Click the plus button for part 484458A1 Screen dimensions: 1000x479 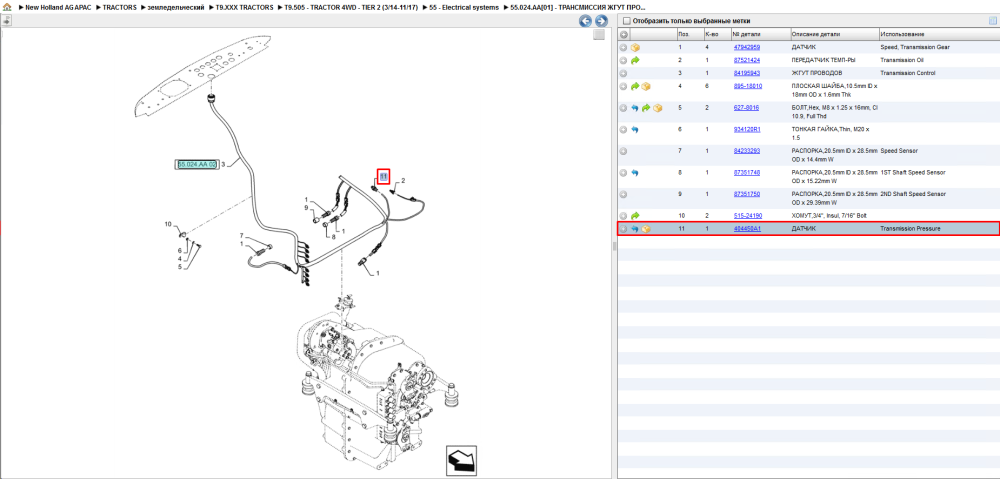(x=624, y=229)
